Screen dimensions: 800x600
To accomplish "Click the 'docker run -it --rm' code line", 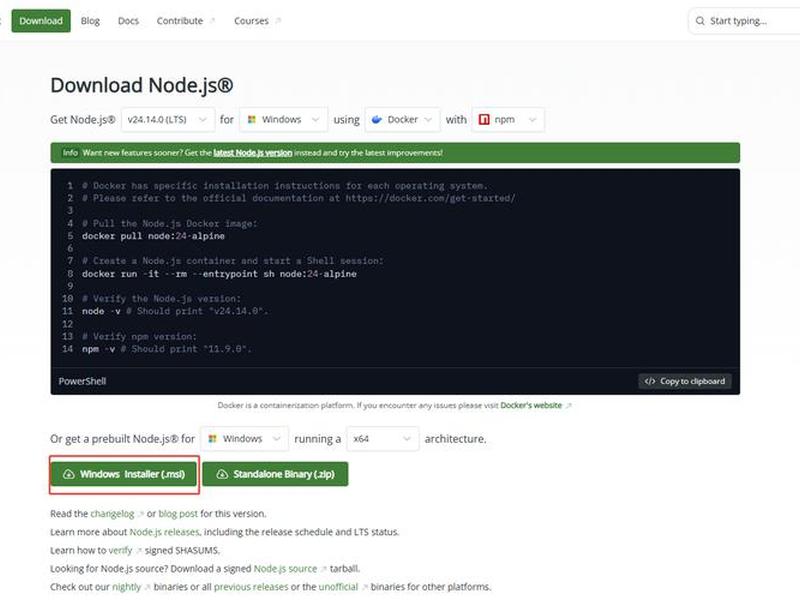I will click(x=219, y=274).
